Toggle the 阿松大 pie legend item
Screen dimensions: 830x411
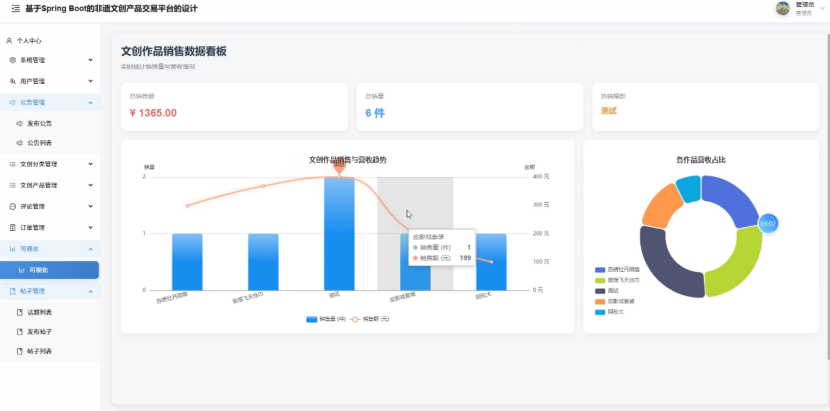tap(609, 312)
